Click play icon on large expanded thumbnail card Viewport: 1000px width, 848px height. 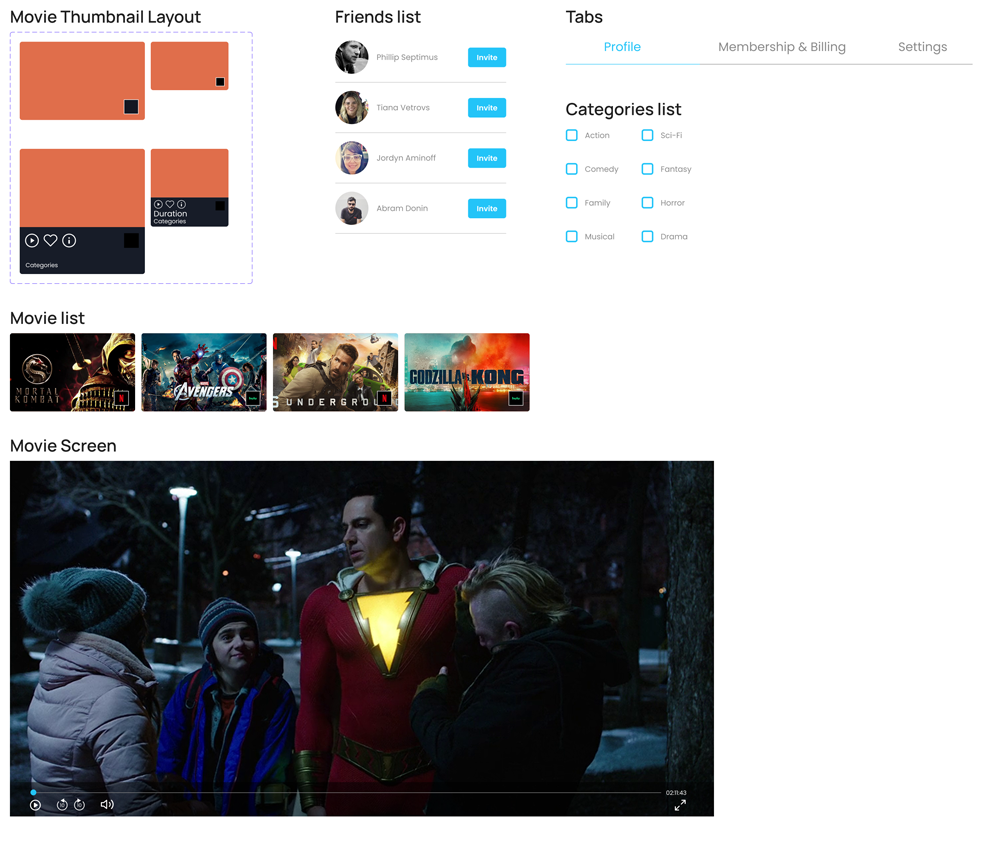(32, 240)
